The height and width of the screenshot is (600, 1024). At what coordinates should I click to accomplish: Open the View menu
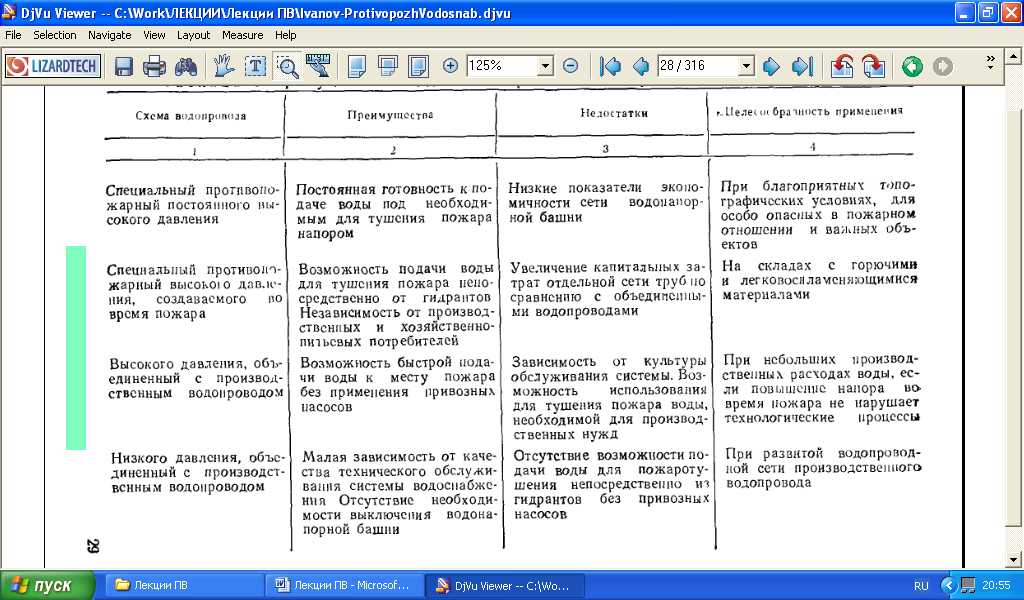(x=154, y=35)
